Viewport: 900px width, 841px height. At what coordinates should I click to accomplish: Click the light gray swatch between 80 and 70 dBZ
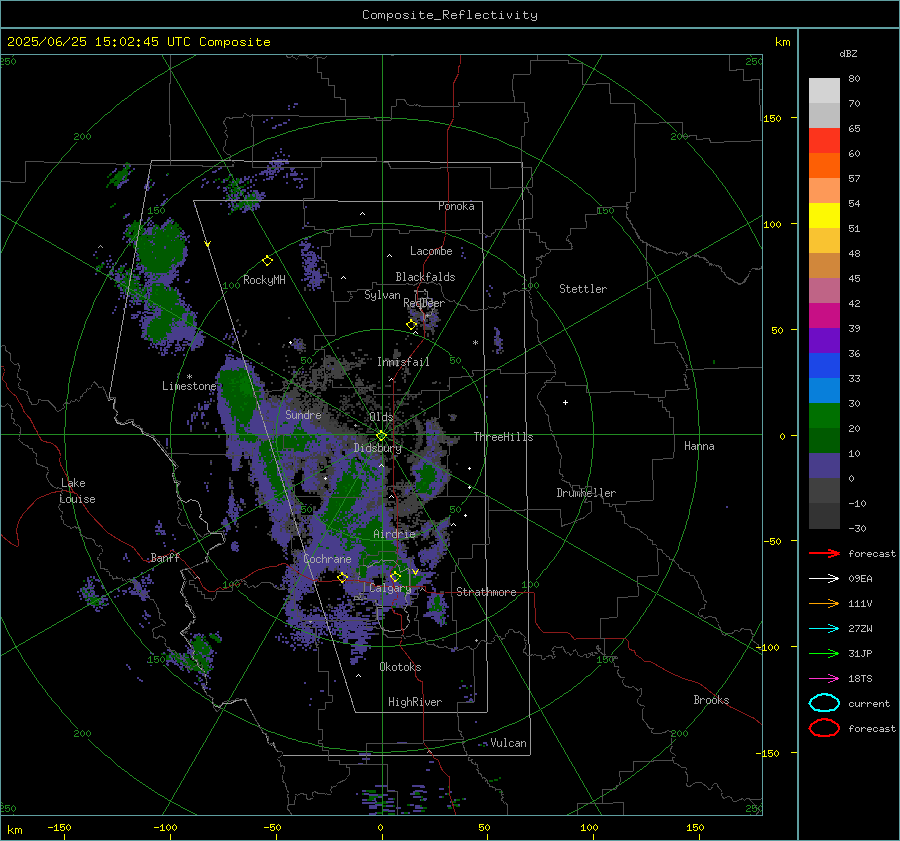coord(824,91)
